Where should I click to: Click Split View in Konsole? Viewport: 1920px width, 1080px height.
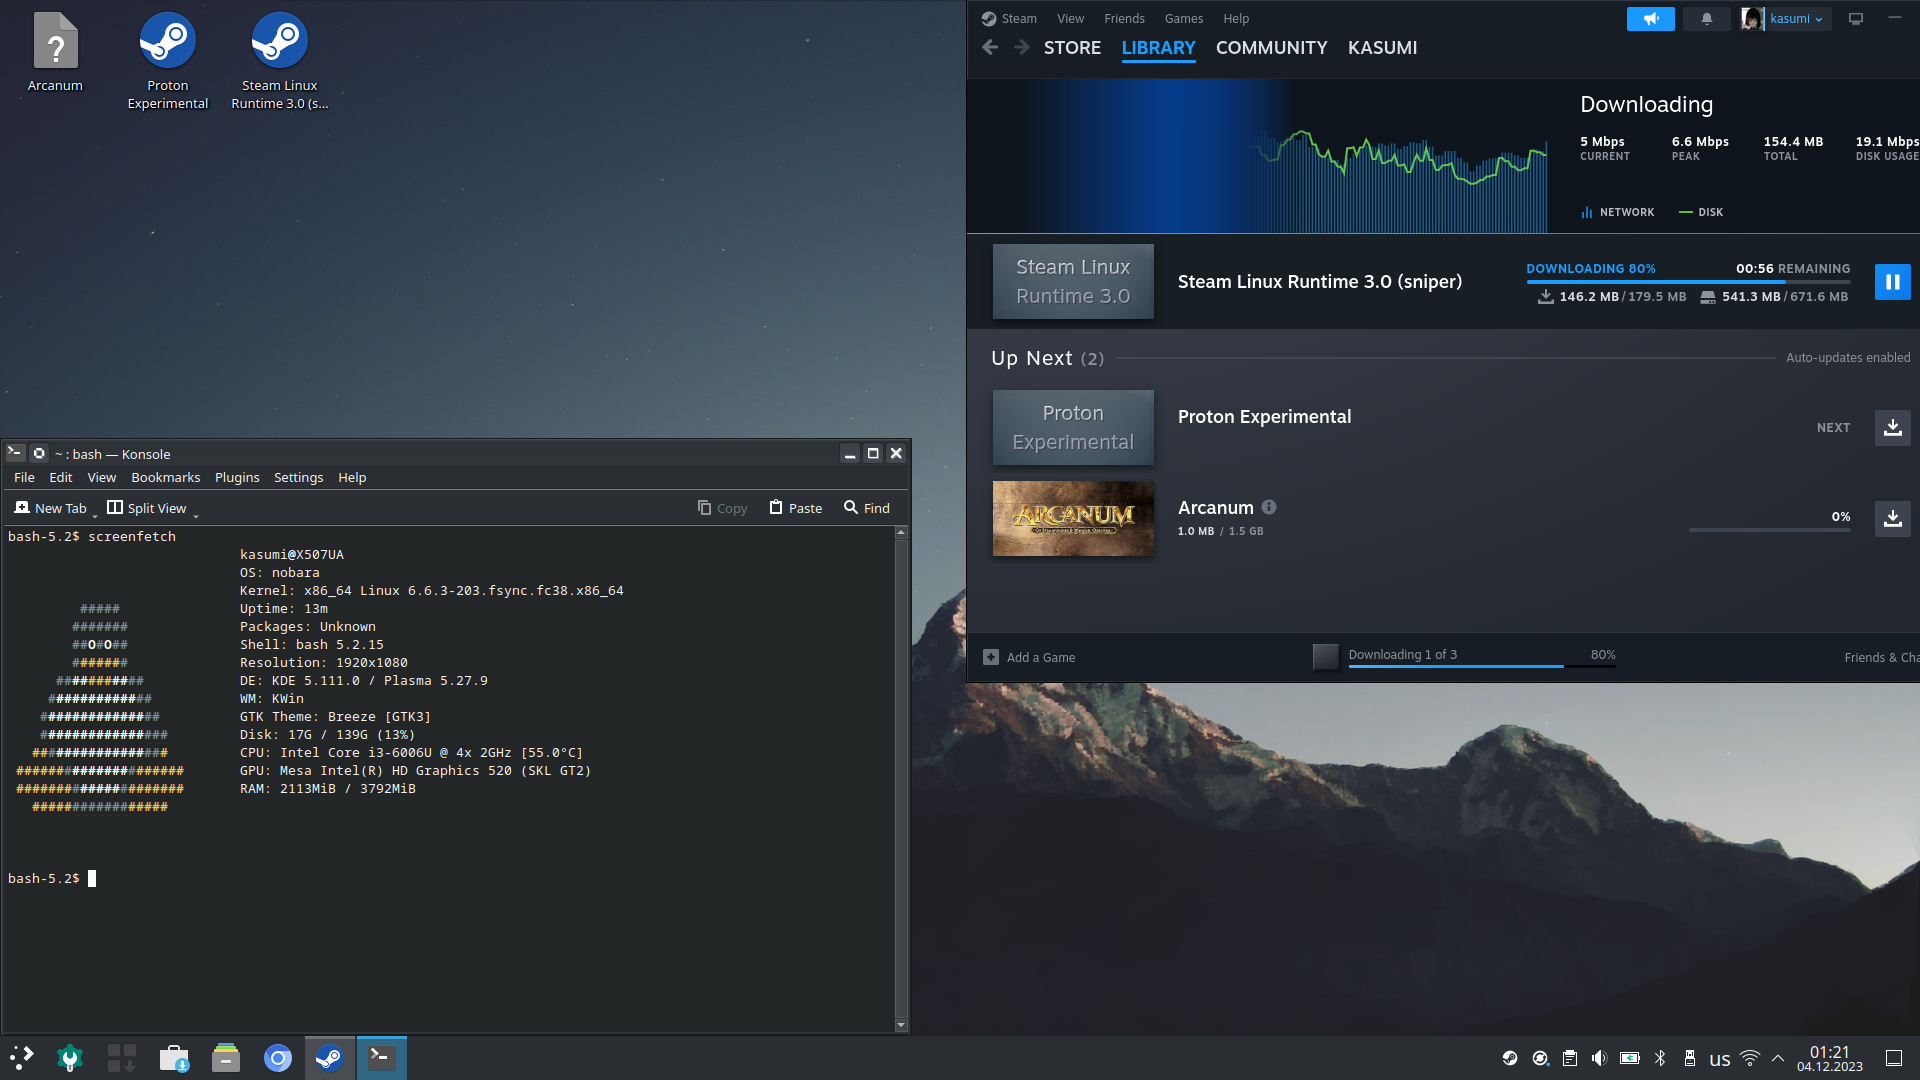coord(147,508)
